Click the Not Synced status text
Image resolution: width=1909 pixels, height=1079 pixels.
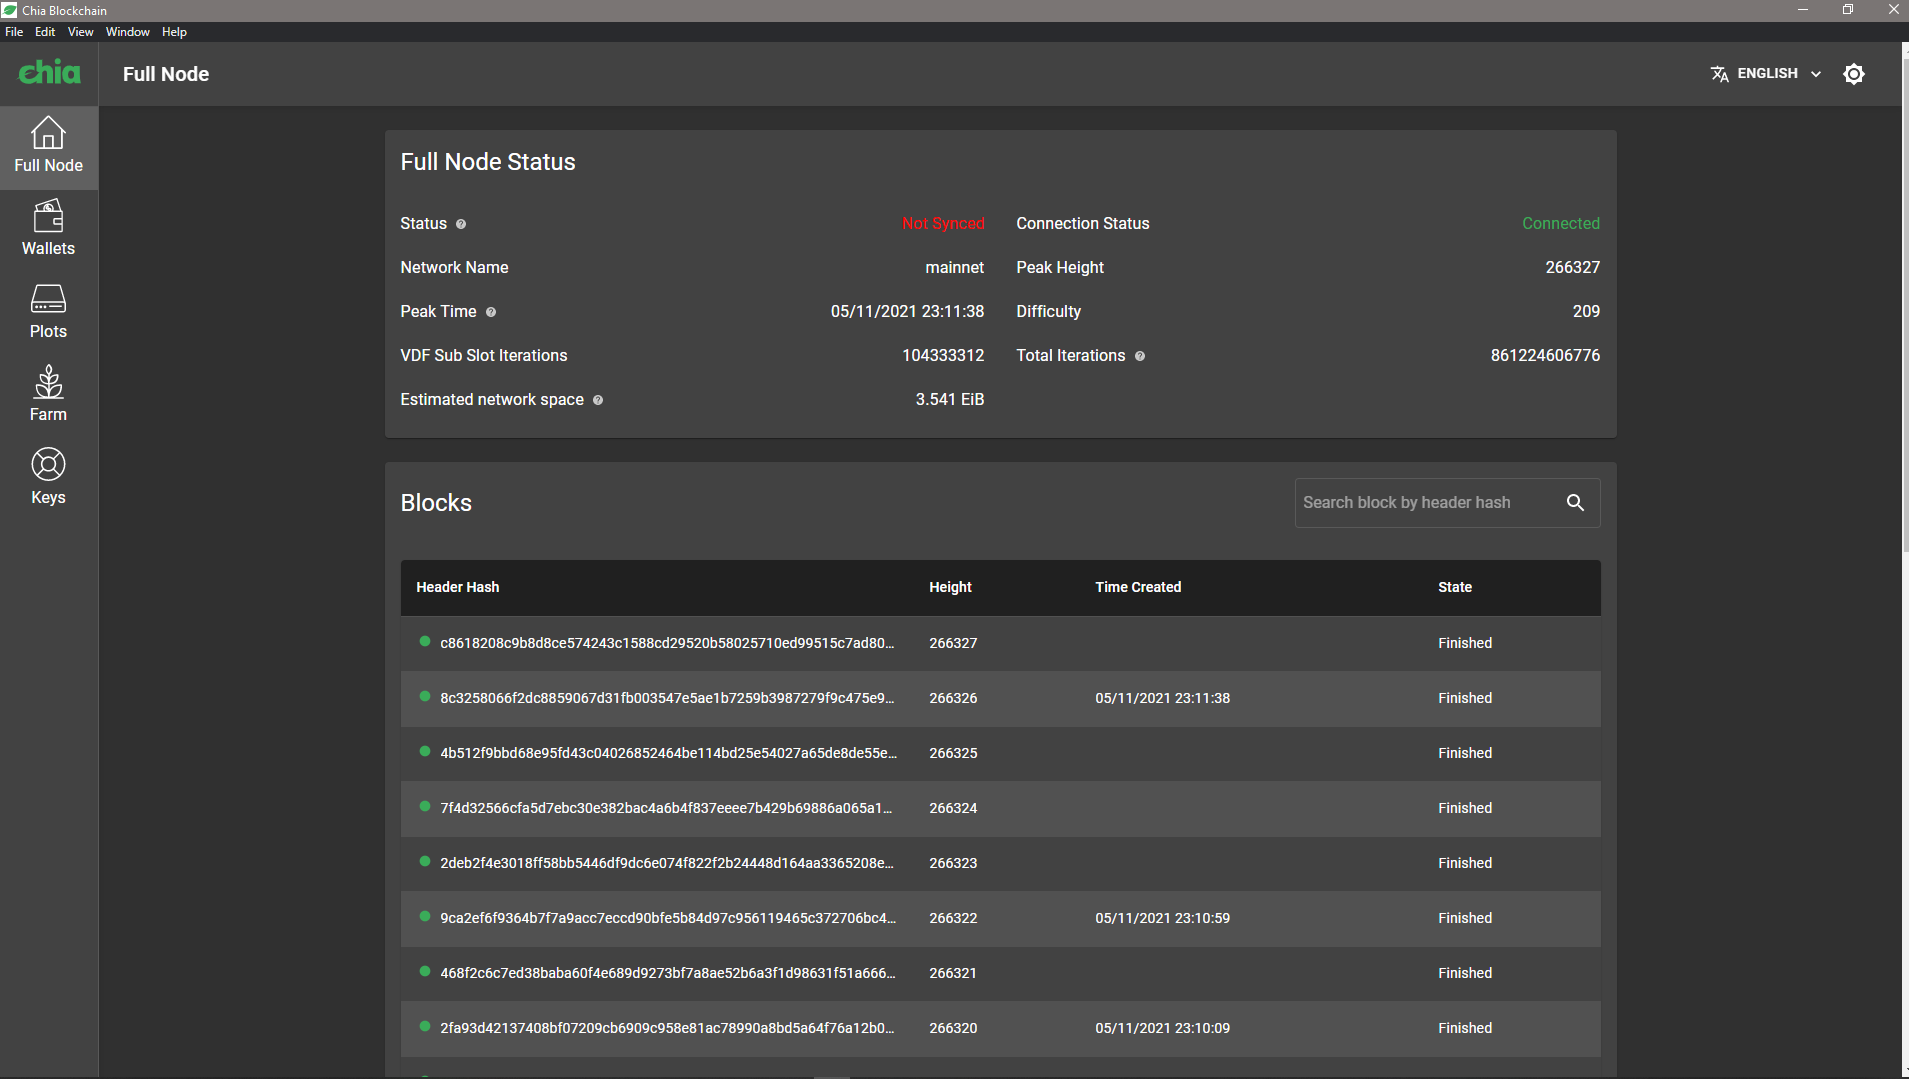[x=943, y=224]
